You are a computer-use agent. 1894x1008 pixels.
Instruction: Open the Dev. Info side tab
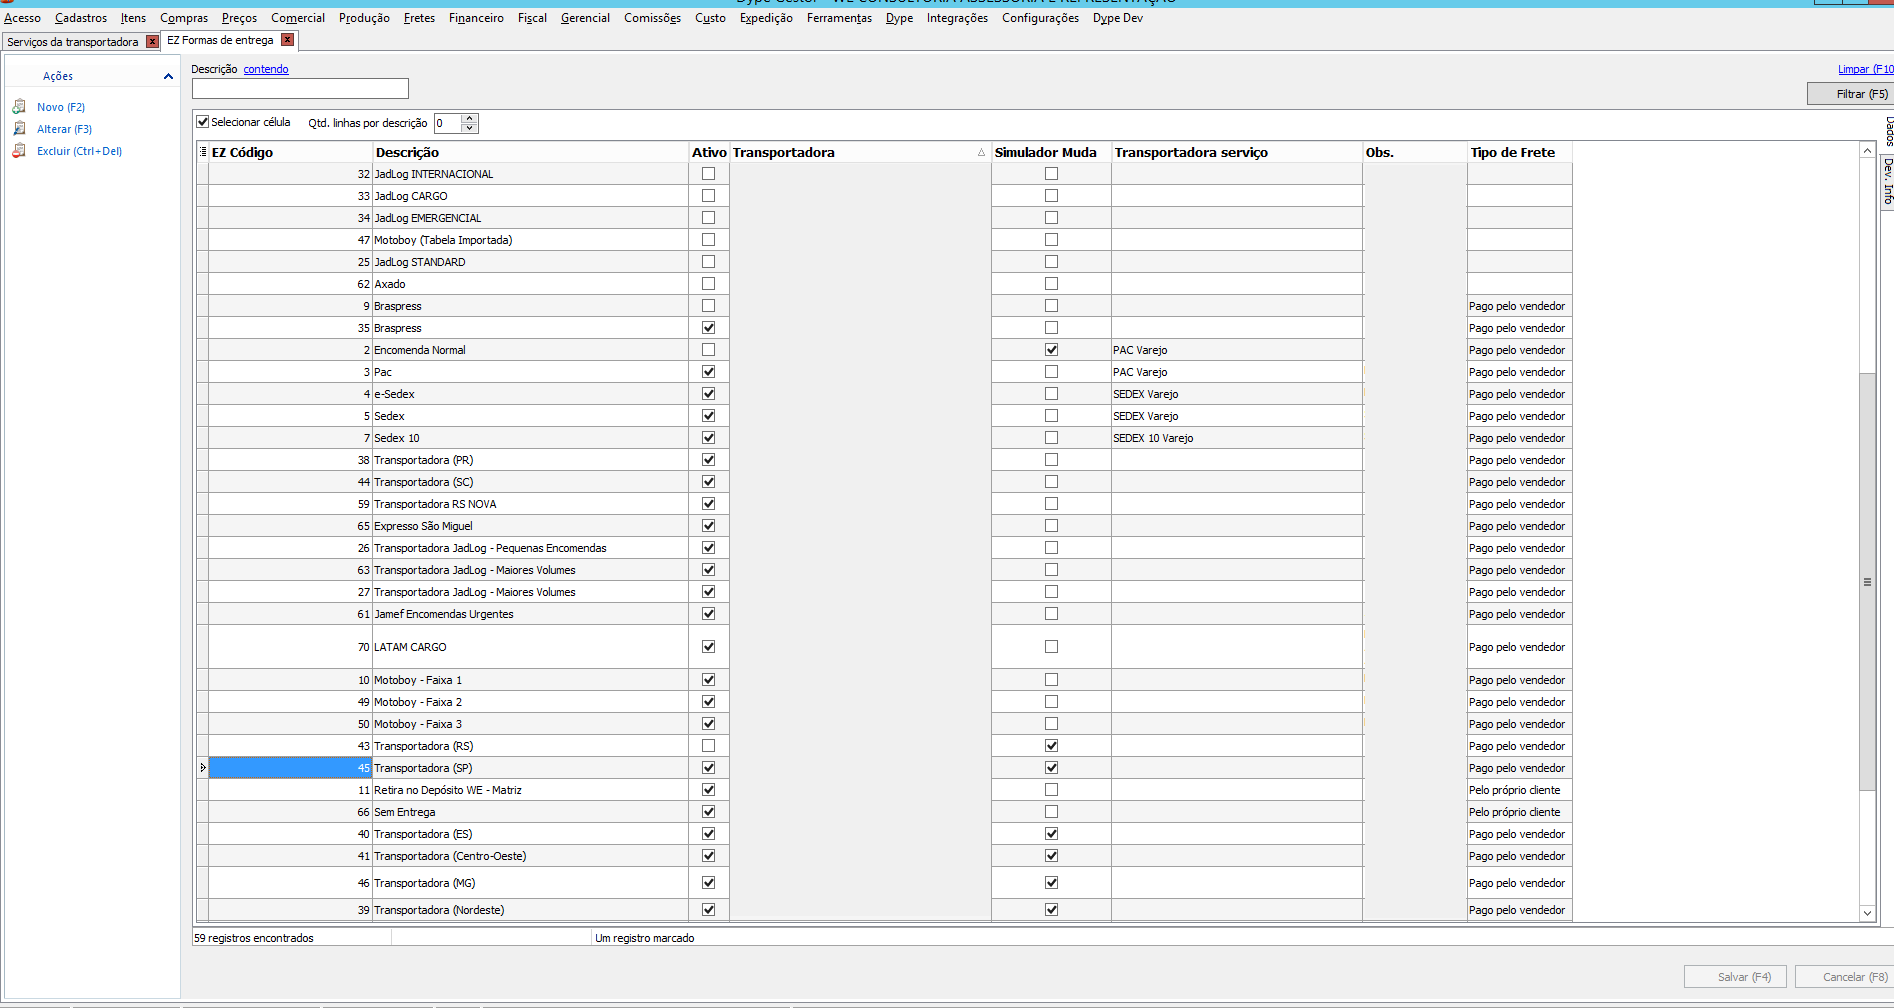pos(1887,182)
